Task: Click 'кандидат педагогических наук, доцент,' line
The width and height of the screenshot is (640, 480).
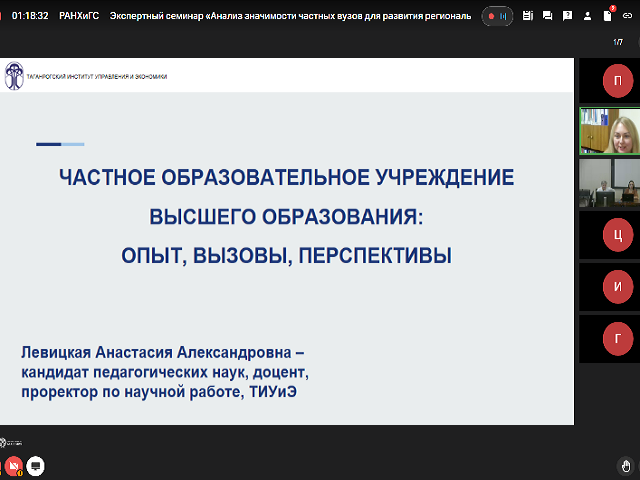Action: tap(165, 372)
